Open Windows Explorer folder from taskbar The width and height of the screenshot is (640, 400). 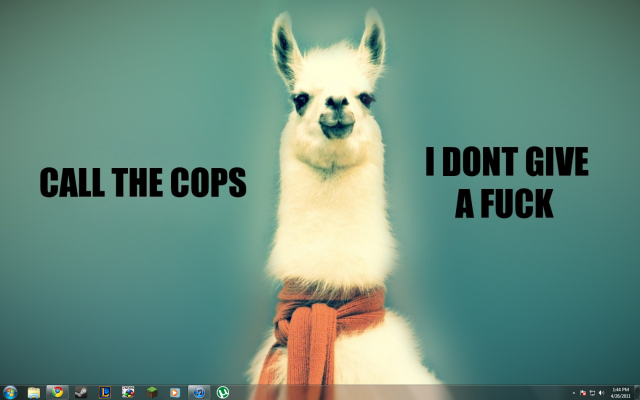pos(34,392)
